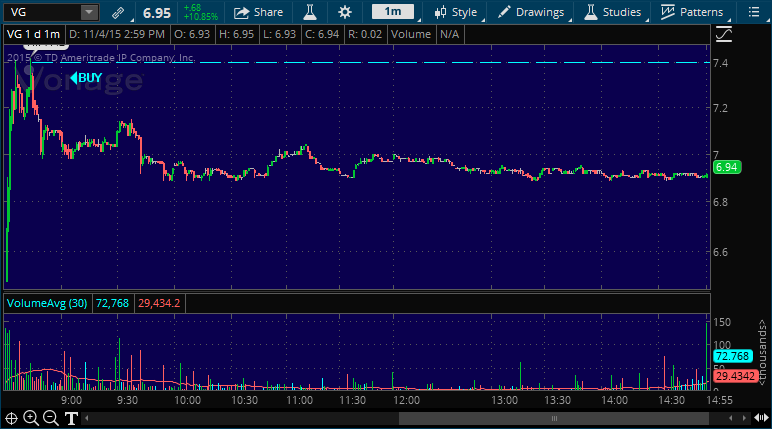Click the 6.6 price axis label
772x429 pixels.
720,252
